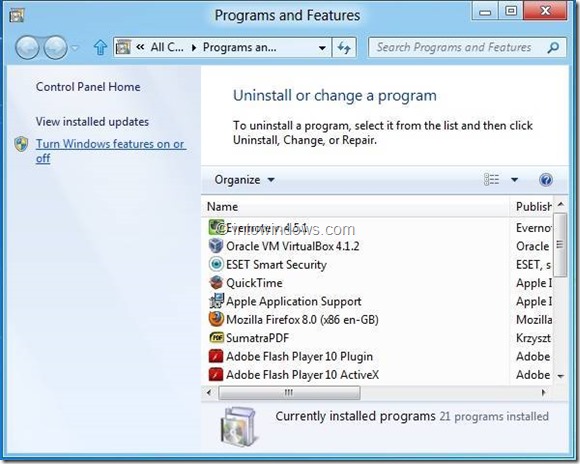Click the Back navigation arrow
The width and height of the screenshot is (580, 464).
(27, 47)
